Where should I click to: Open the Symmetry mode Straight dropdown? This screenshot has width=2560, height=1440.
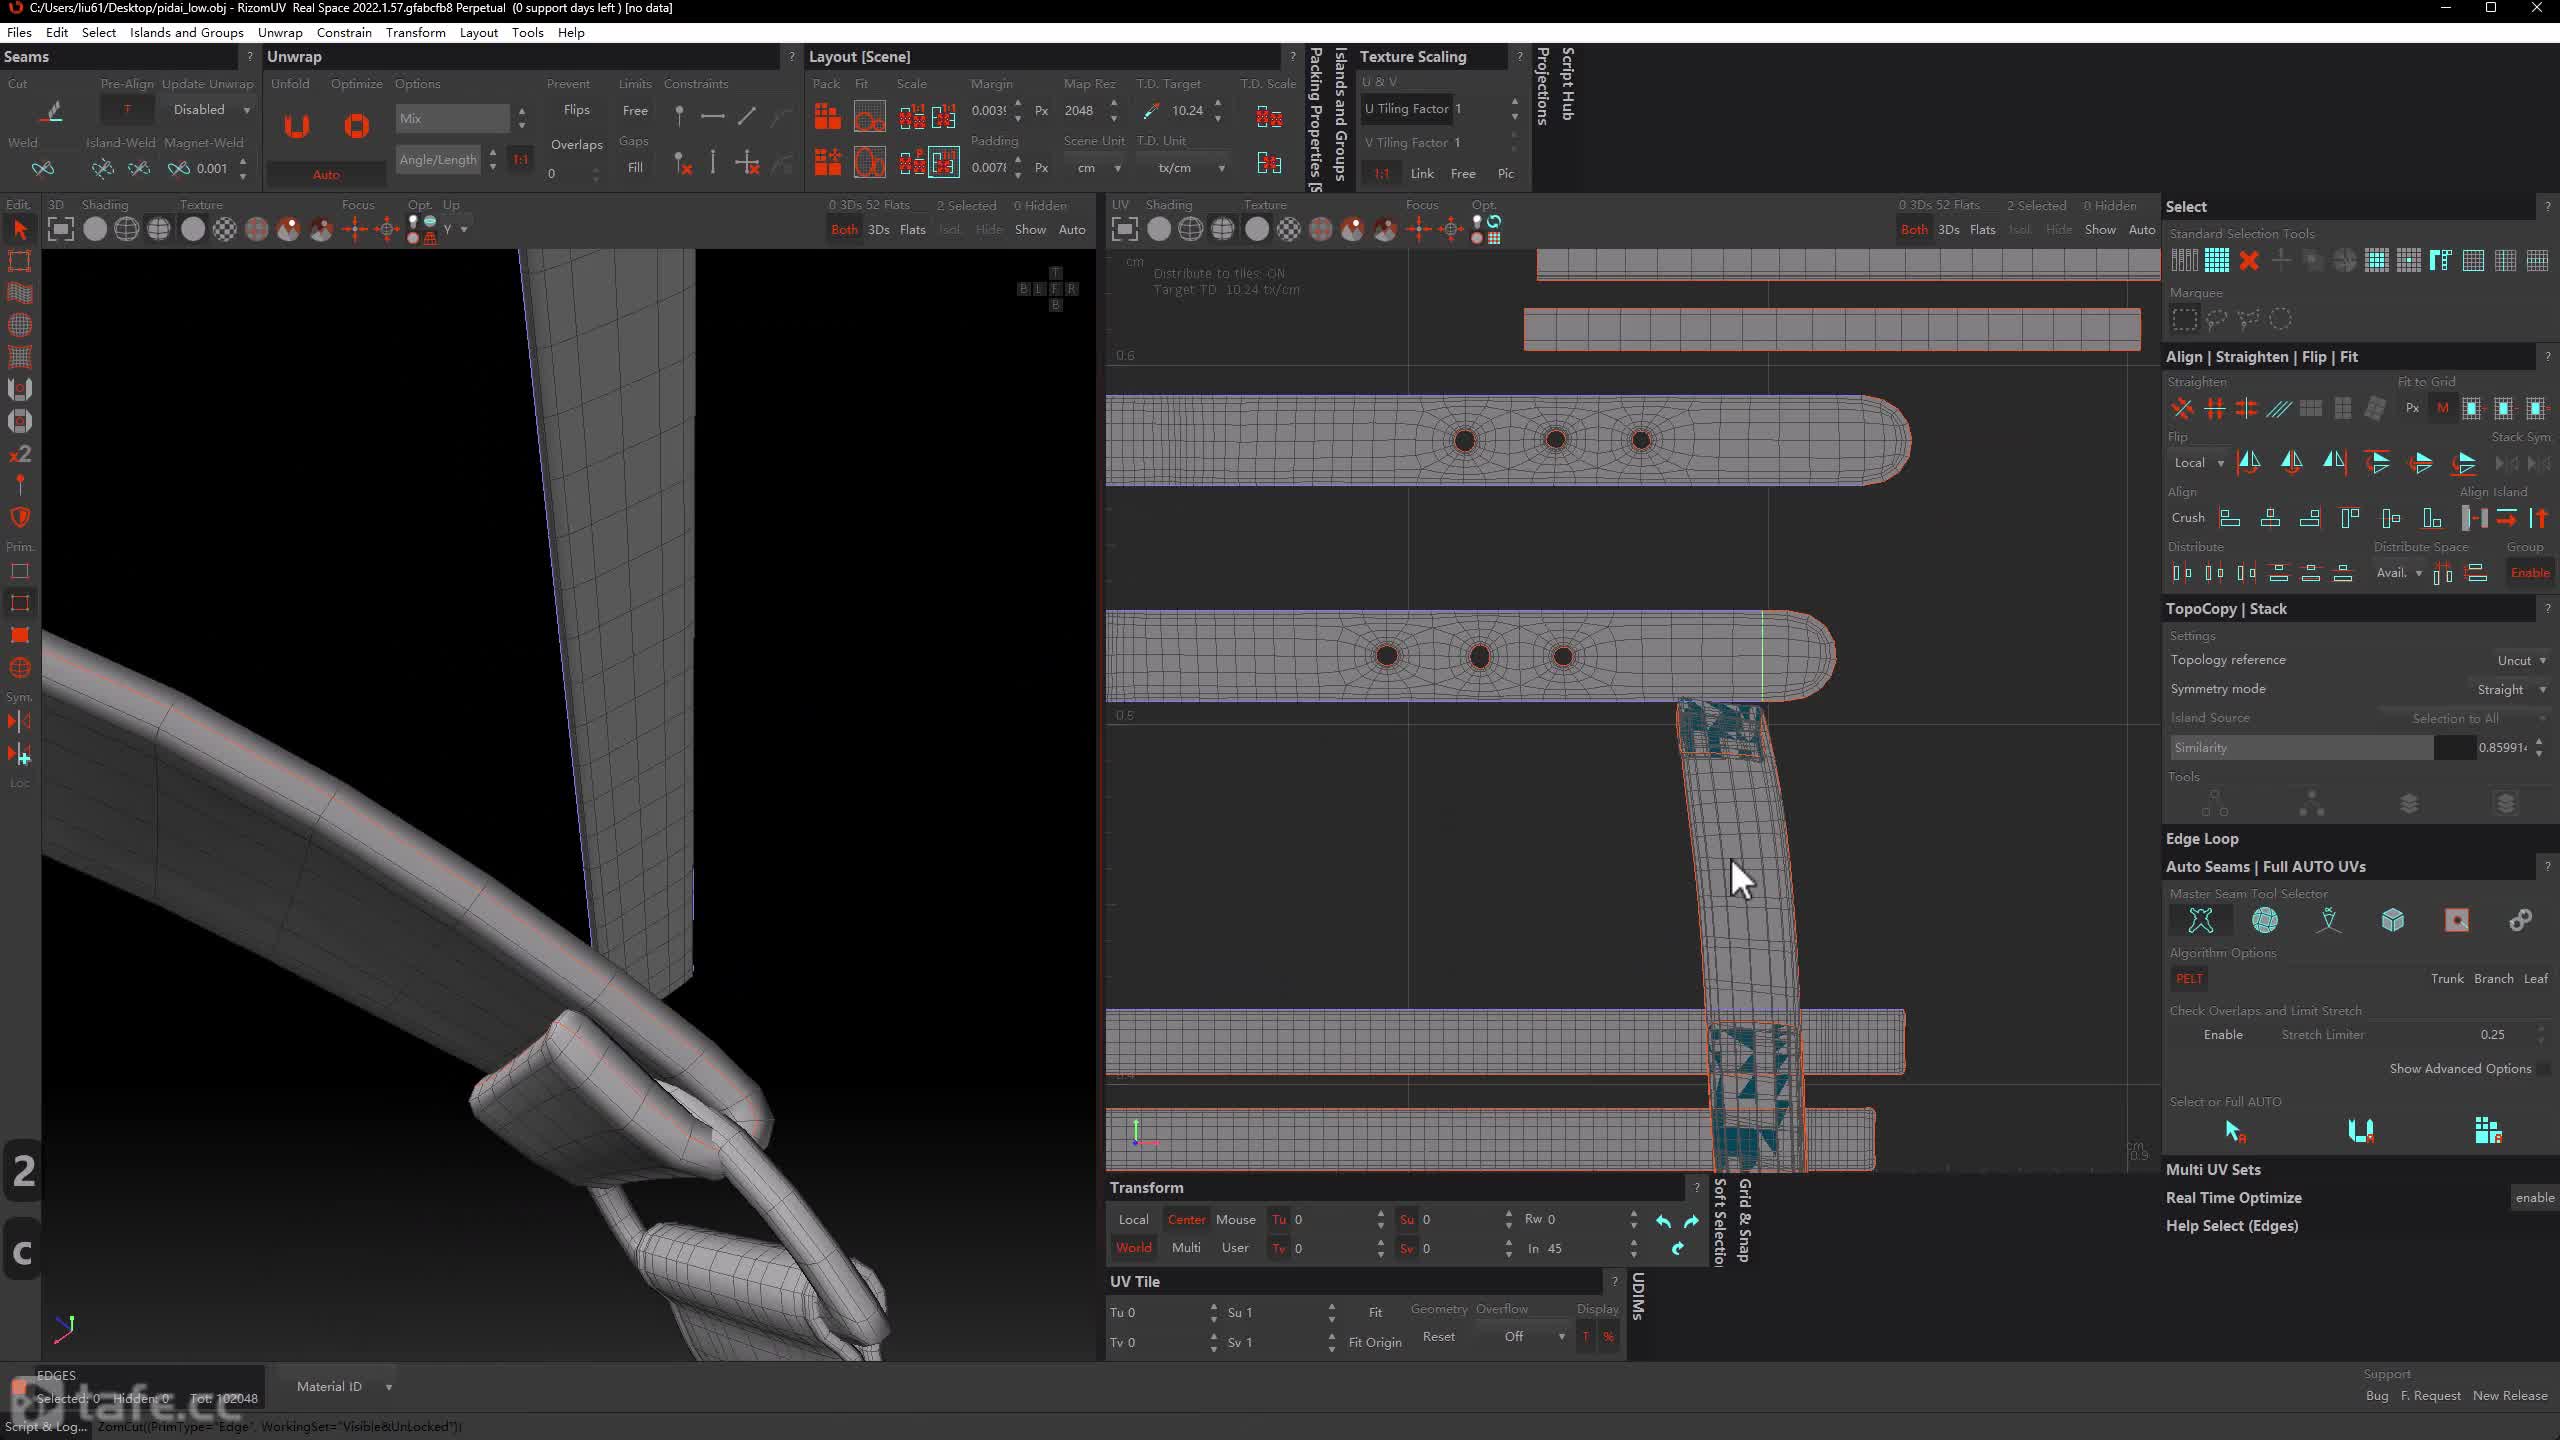pos(2511,690)
